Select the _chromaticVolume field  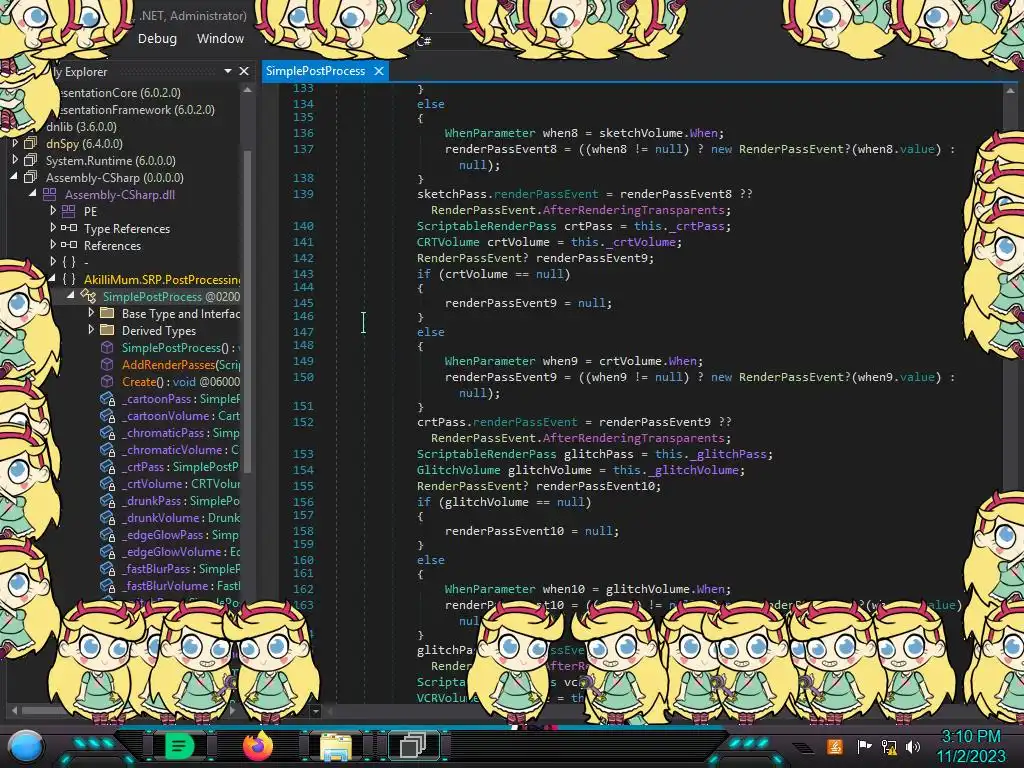tap(180, 450)
